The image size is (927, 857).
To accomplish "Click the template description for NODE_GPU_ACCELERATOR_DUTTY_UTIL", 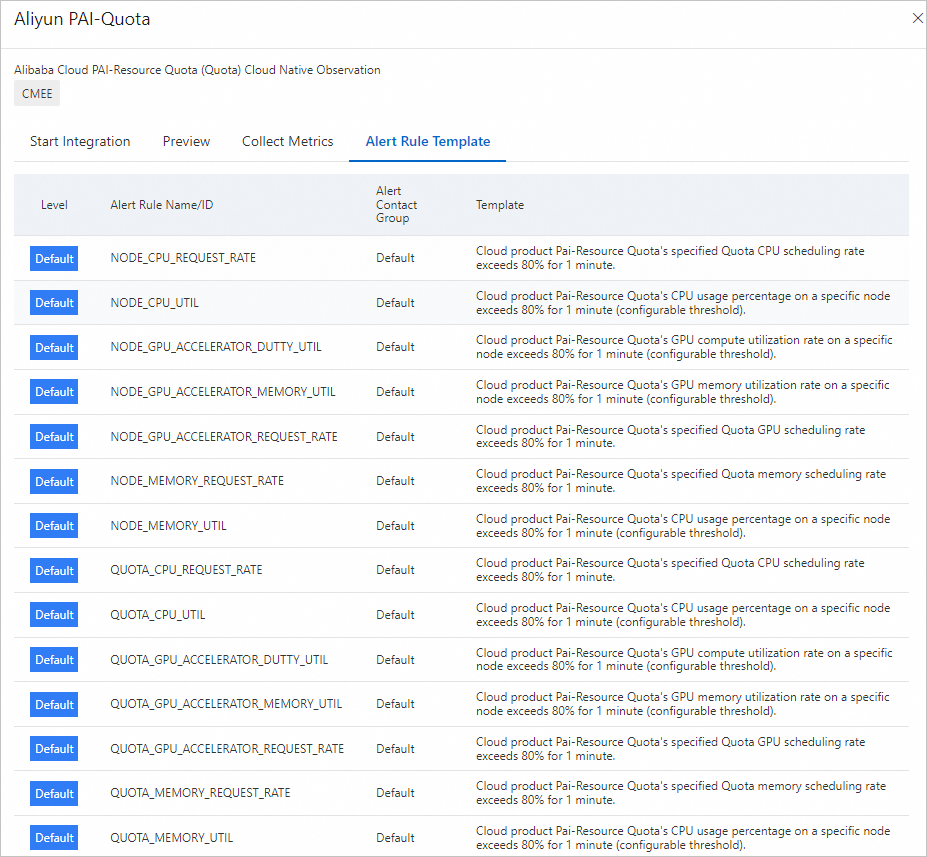I will click(x=684, y=347).
